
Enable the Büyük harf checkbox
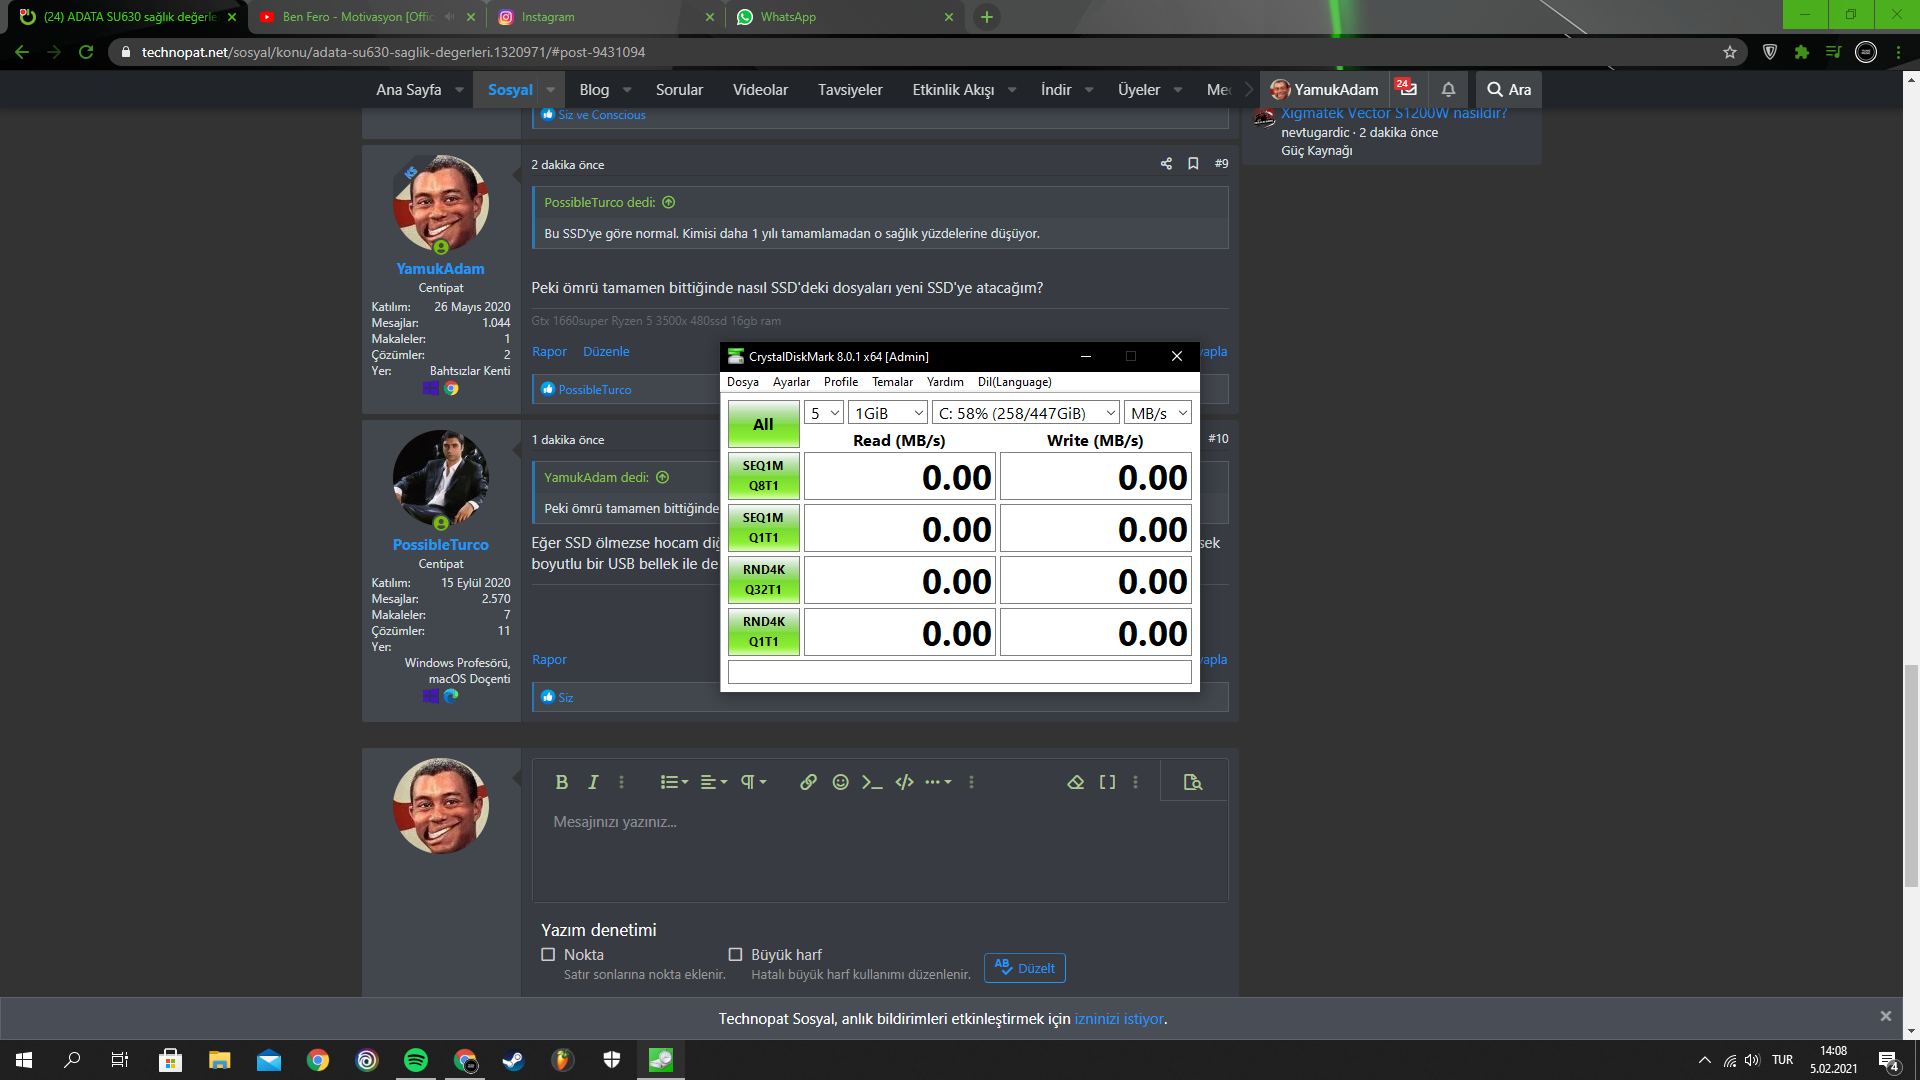click(735, 954)
